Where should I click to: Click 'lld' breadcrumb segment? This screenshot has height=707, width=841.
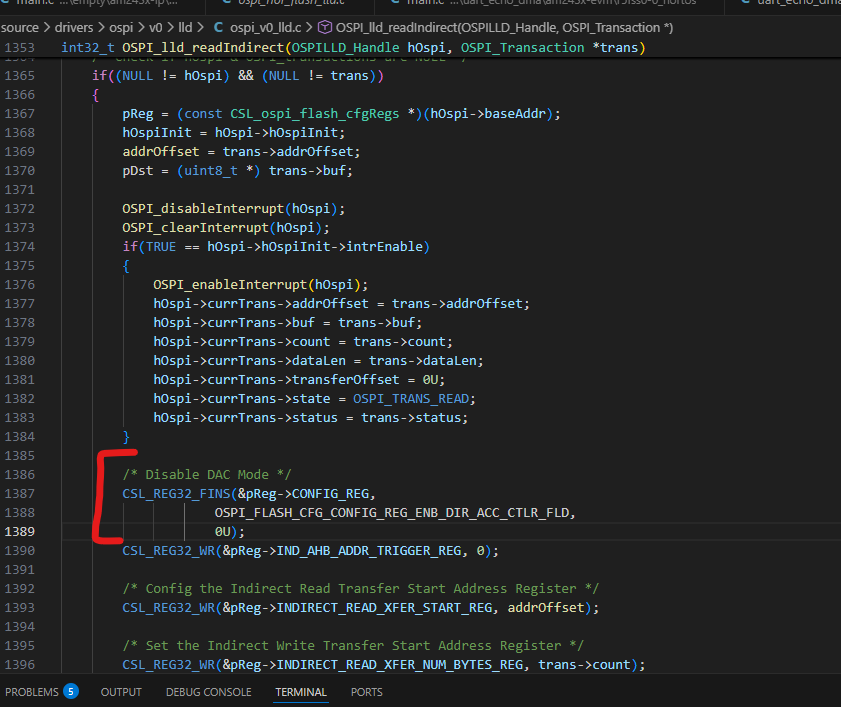pos(185,27)
